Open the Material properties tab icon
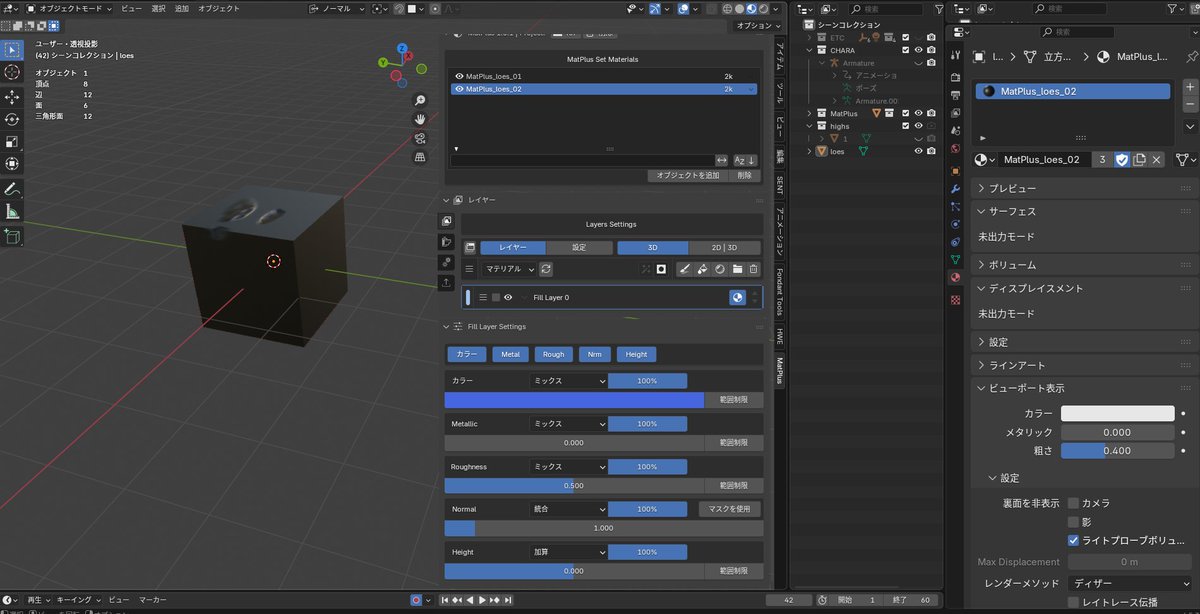Image resolution: width=1200 pixels, height=614 pixels. 955,277
